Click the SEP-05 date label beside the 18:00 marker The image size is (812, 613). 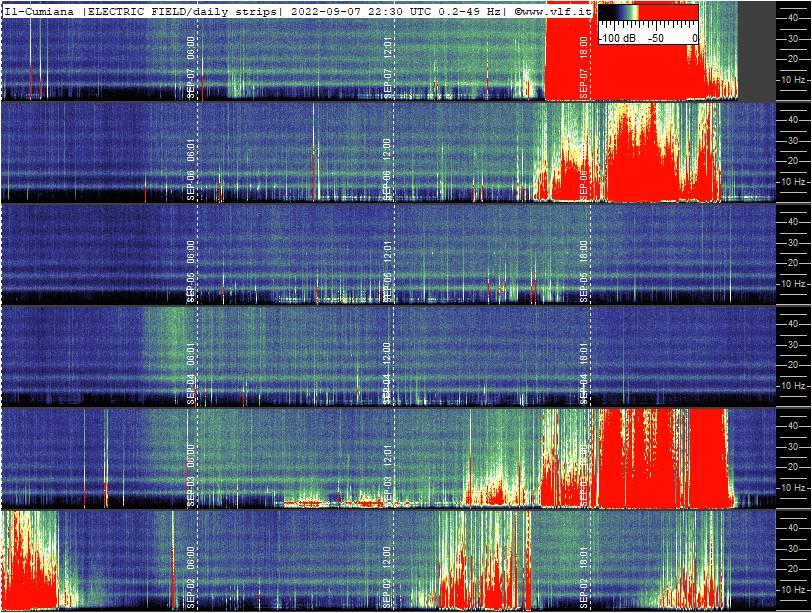pos(584,287)
